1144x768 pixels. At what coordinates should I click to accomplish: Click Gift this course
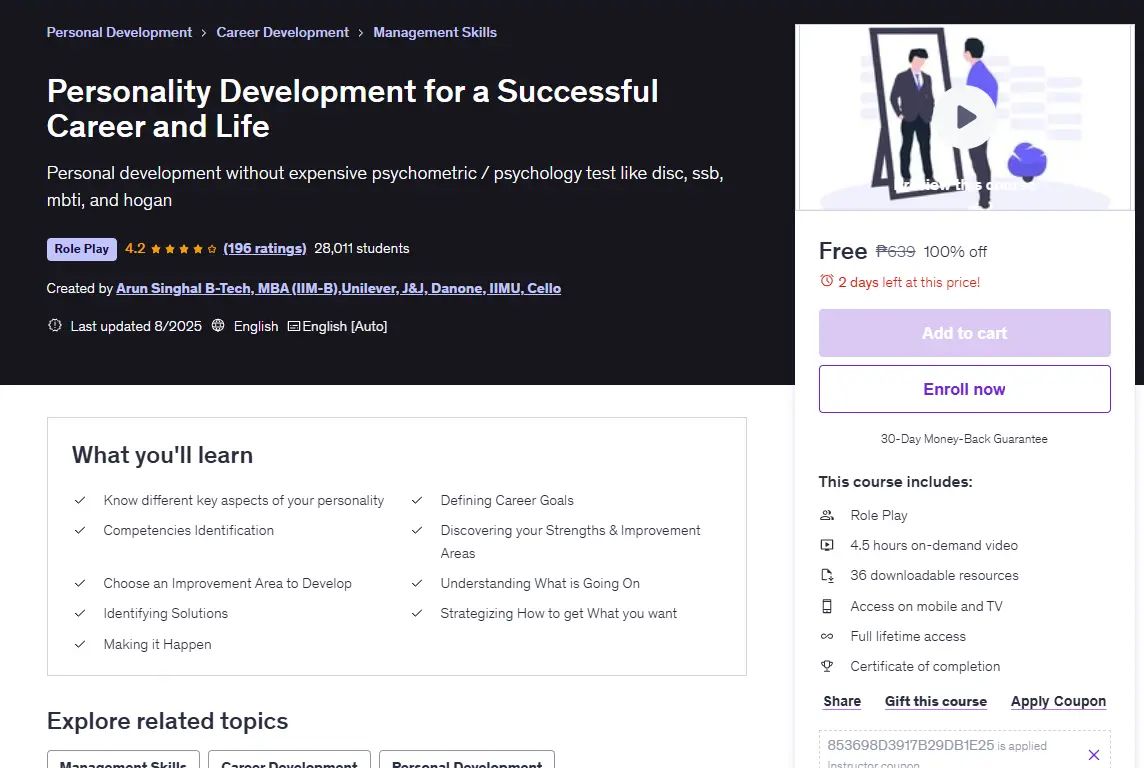click(935, 701)
